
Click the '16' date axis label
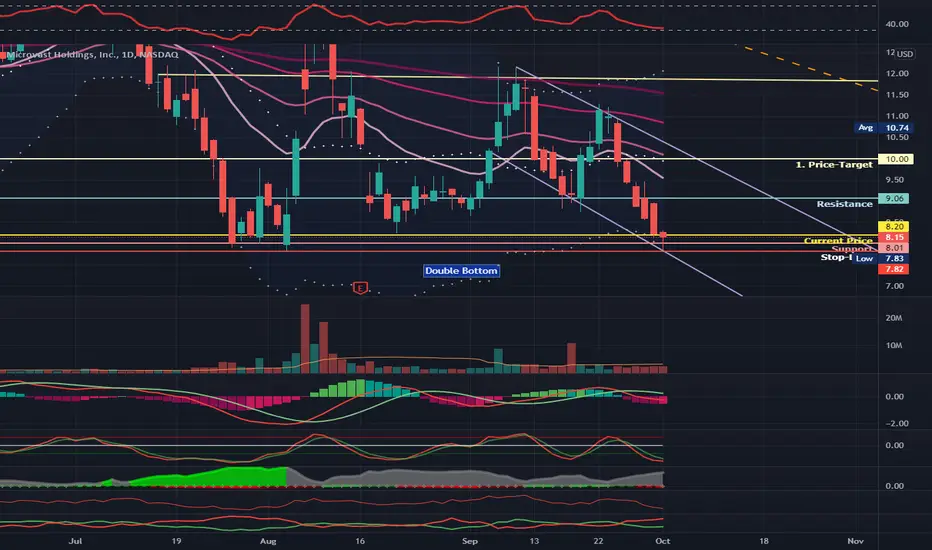click(x=360, y=541)
